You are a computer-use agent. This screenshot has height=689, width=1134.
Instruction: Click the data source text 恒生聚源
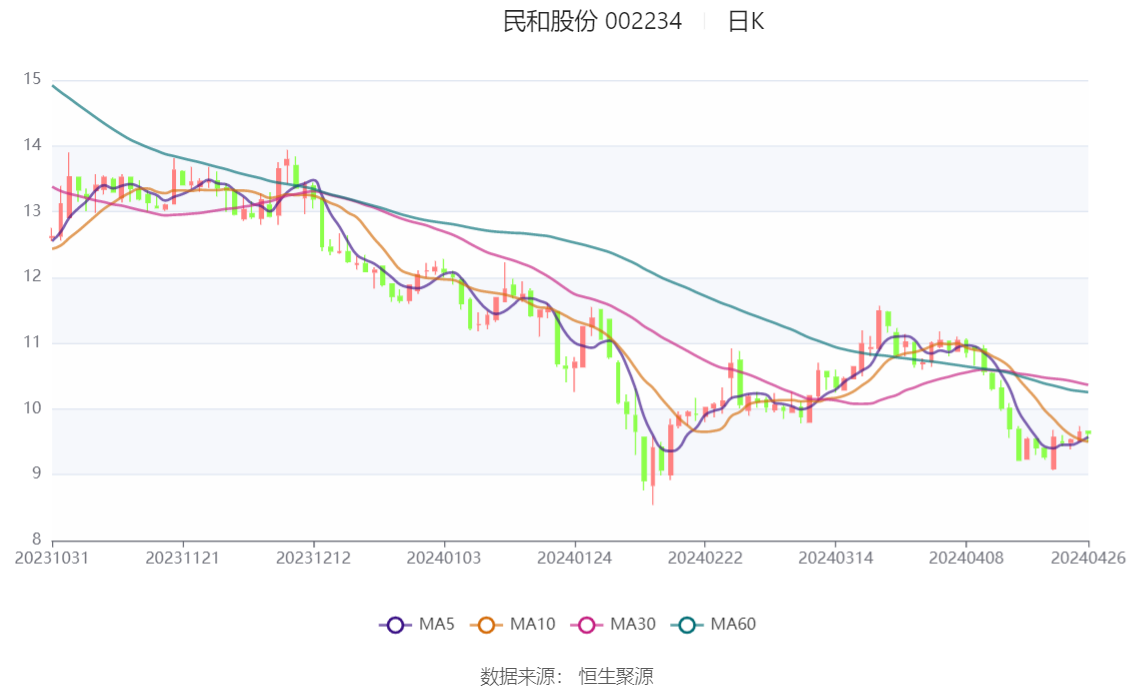tap(616, 676)
